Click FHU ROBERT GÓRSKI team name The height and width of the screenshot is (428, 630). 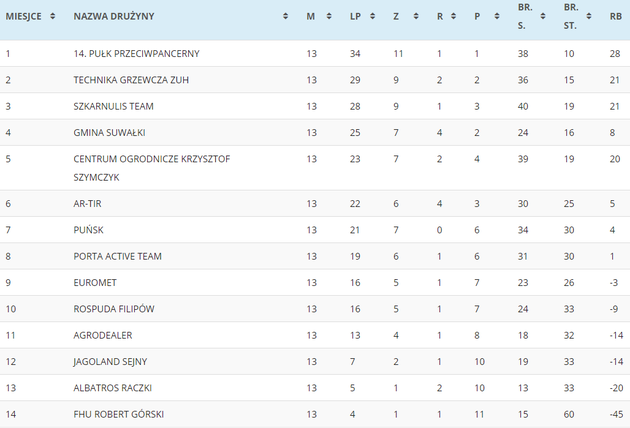click(x=119, y=414)
